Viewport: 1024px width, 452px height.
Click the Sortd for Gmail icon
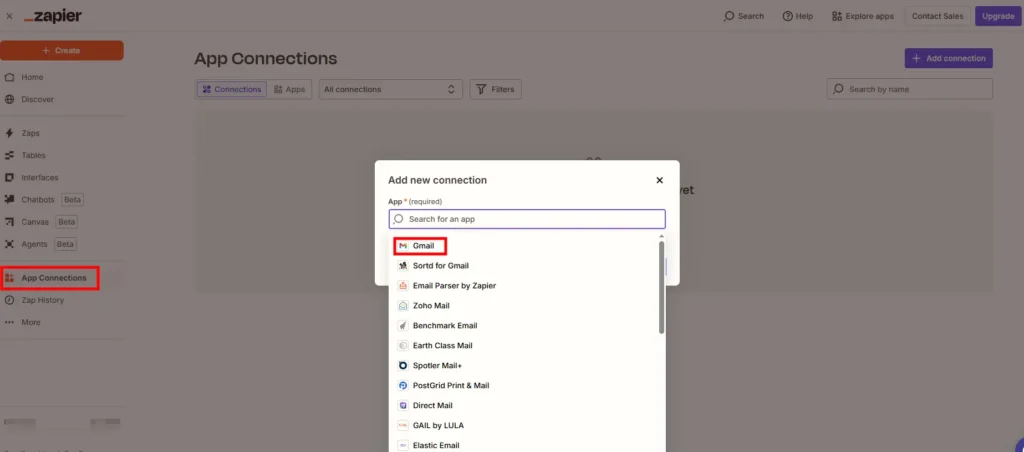(403, 266)
